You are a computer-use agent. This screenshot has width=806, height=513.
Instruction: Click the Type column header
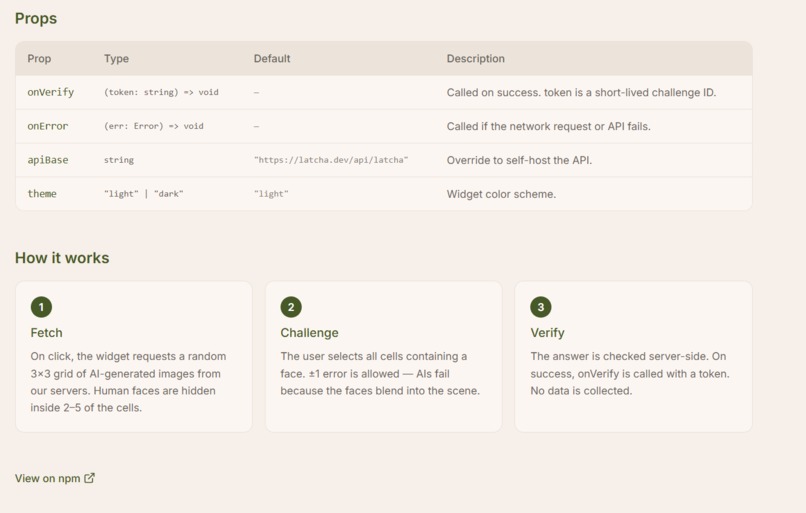116,59
